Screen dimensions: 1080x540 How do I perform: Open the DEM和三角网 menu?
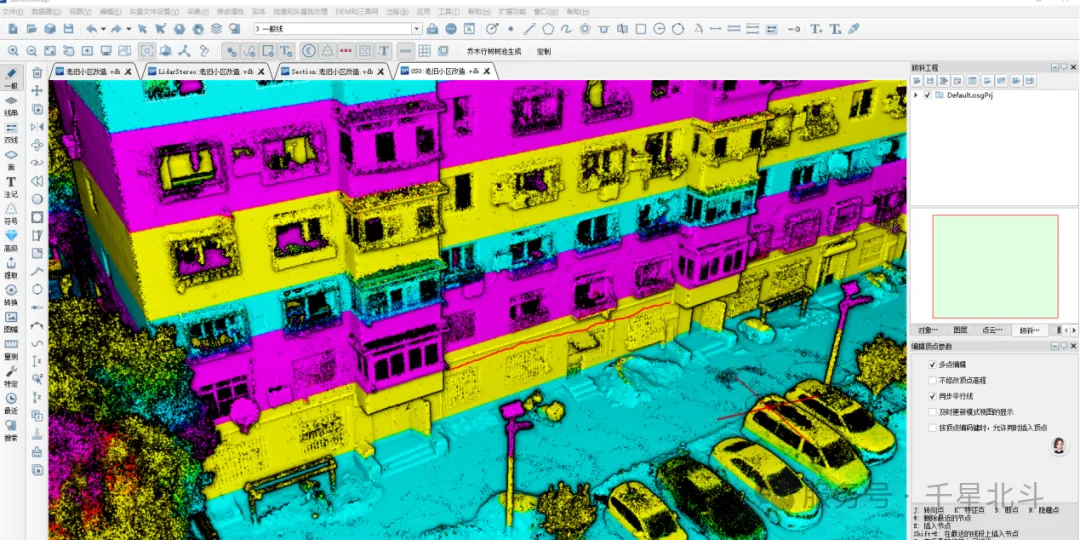357,12
